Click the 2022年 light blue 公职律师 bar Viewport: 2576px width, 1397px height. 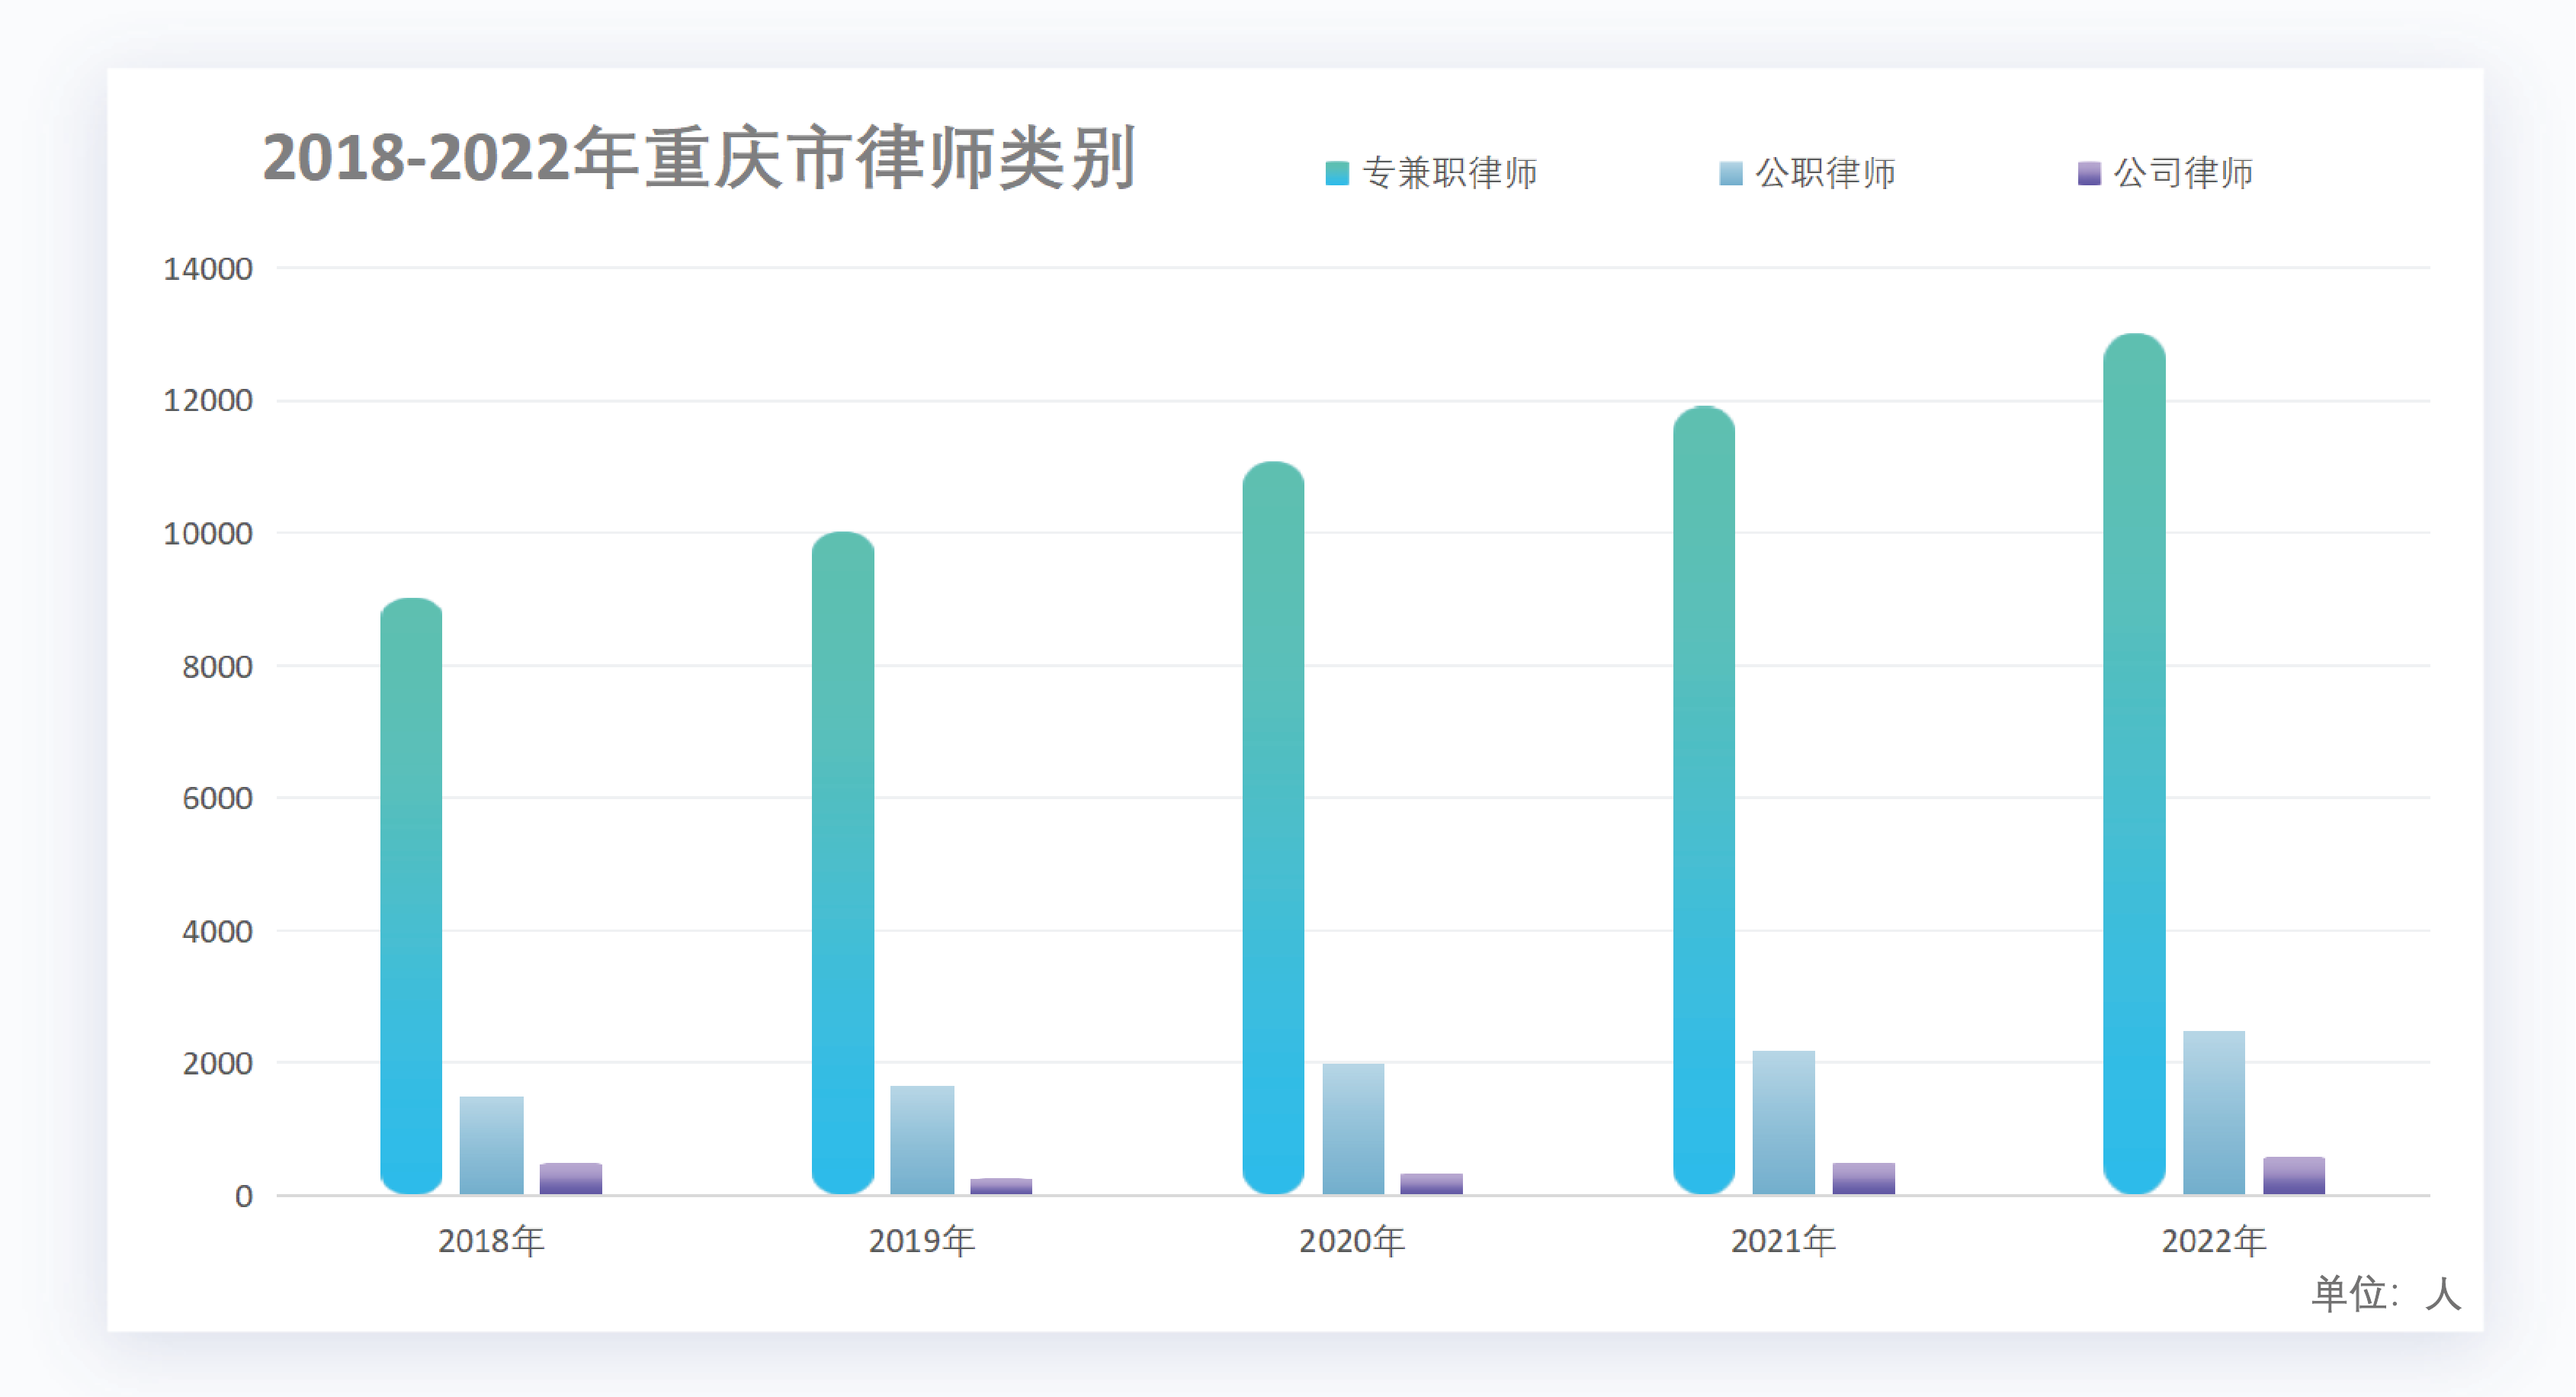(x=2213, y=1113)
